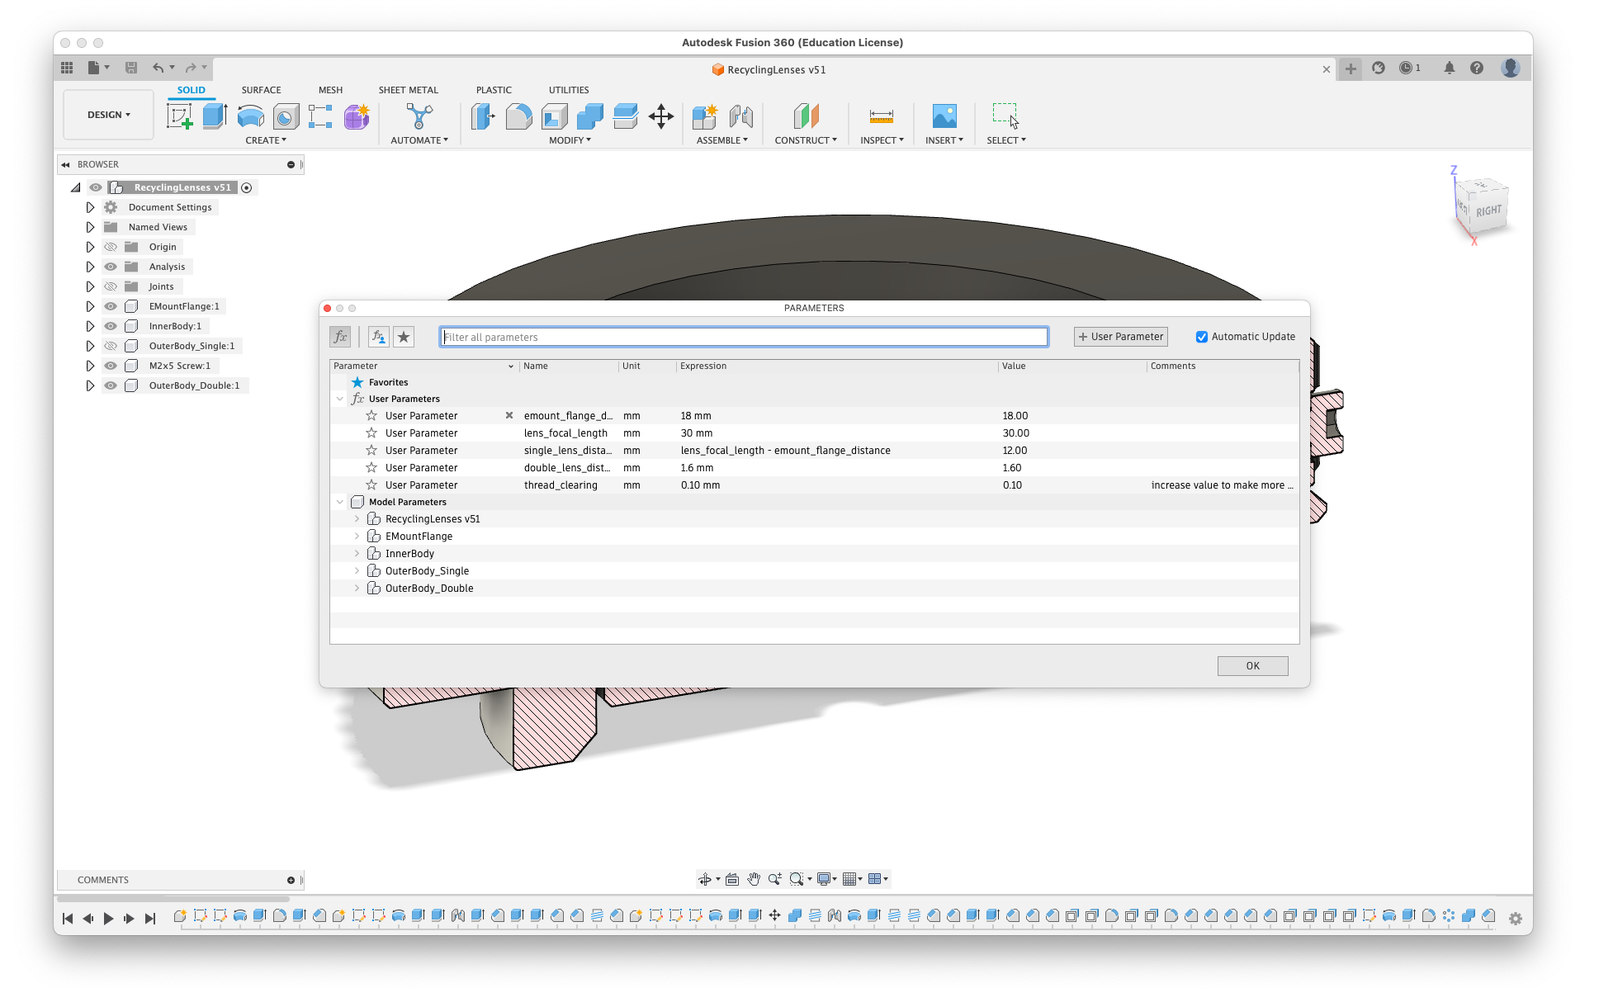
Task: Activate the RecyclingLenses v51 radio button
Action: tap(247, 187)
